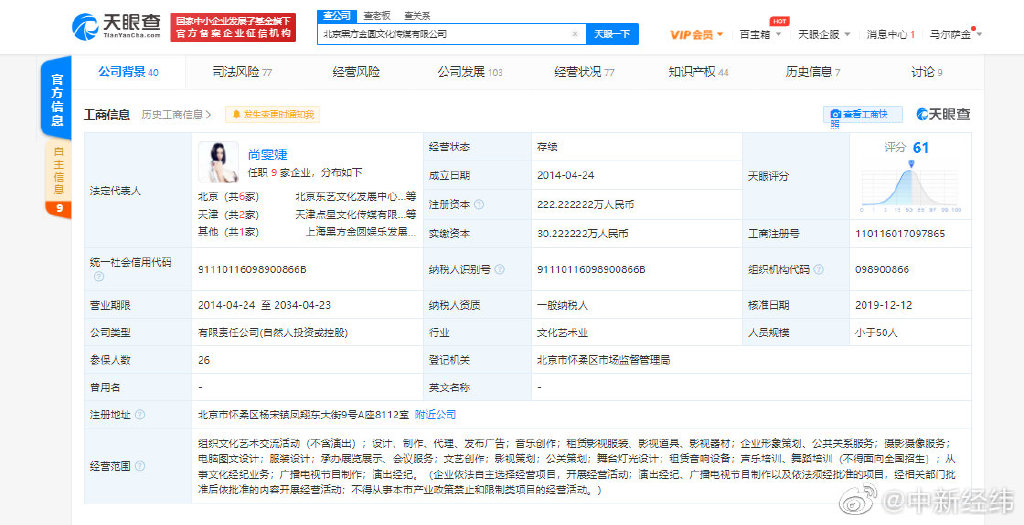The height and width of the screenshot is (525, 1024).
Task: Click the help icon next to 经营范围
Action: pos(140,466)
